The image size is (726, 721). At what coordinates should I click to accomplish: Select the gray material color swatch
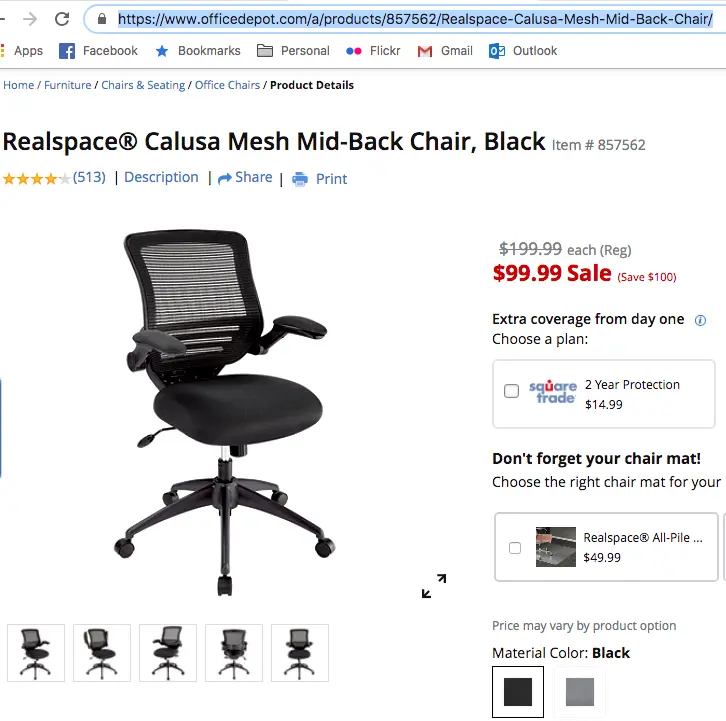pyautogui.click(x=580, y=692)
